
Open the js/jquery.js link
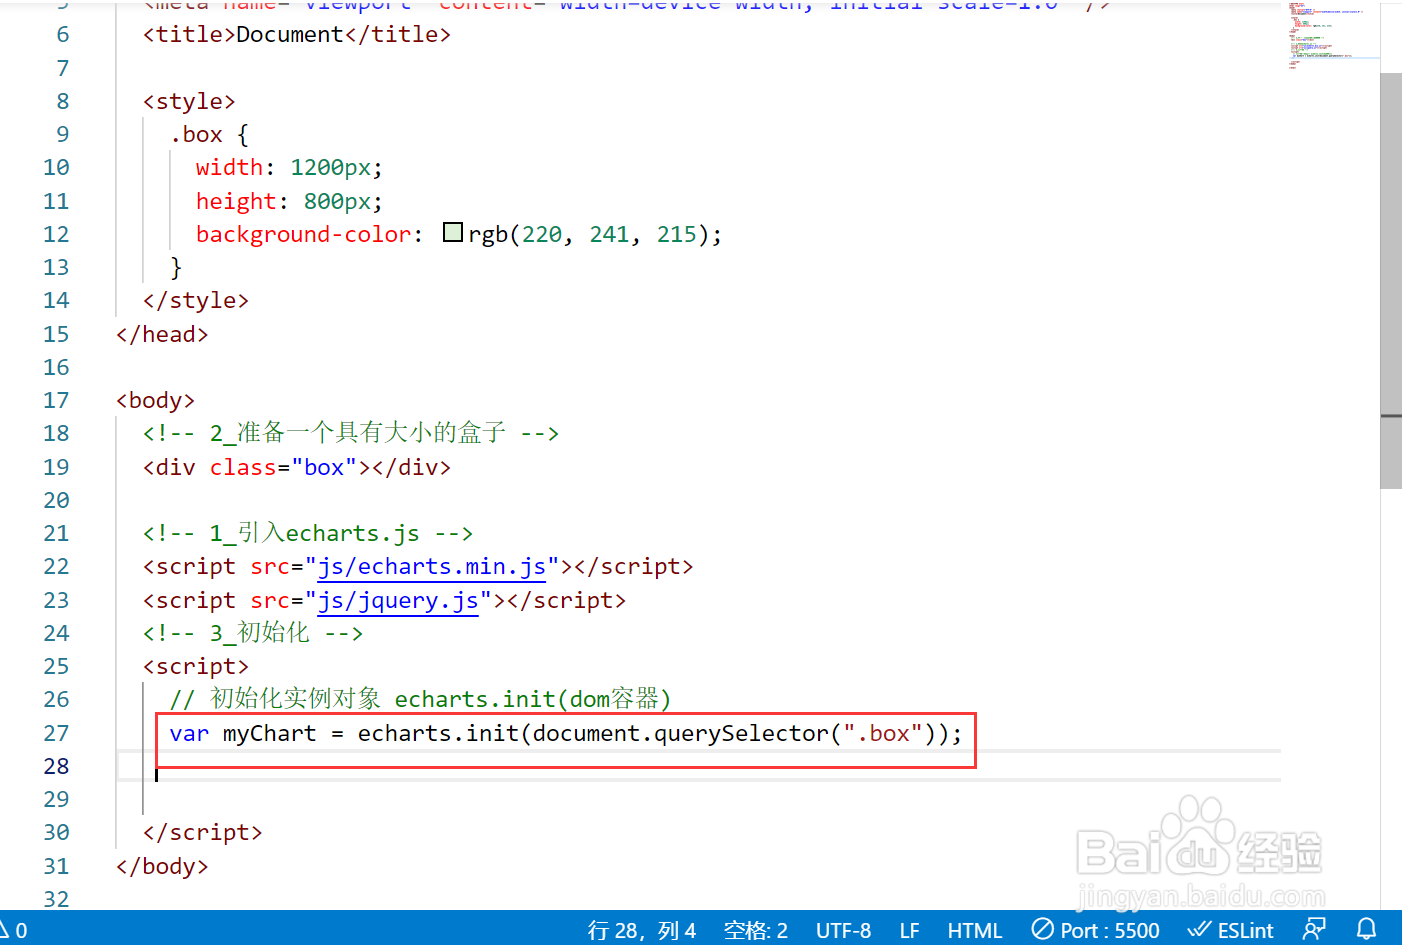coord(398,600)
